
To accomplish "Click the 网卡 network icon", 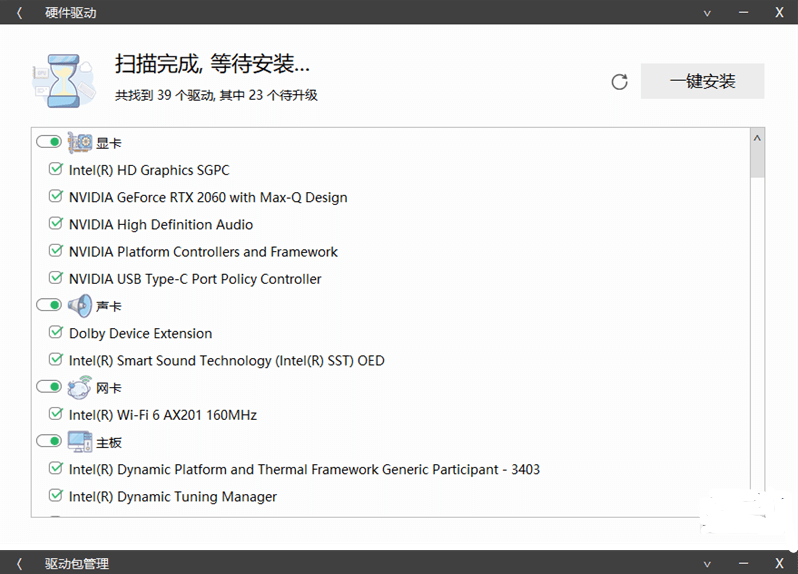I will pos(80,388).
